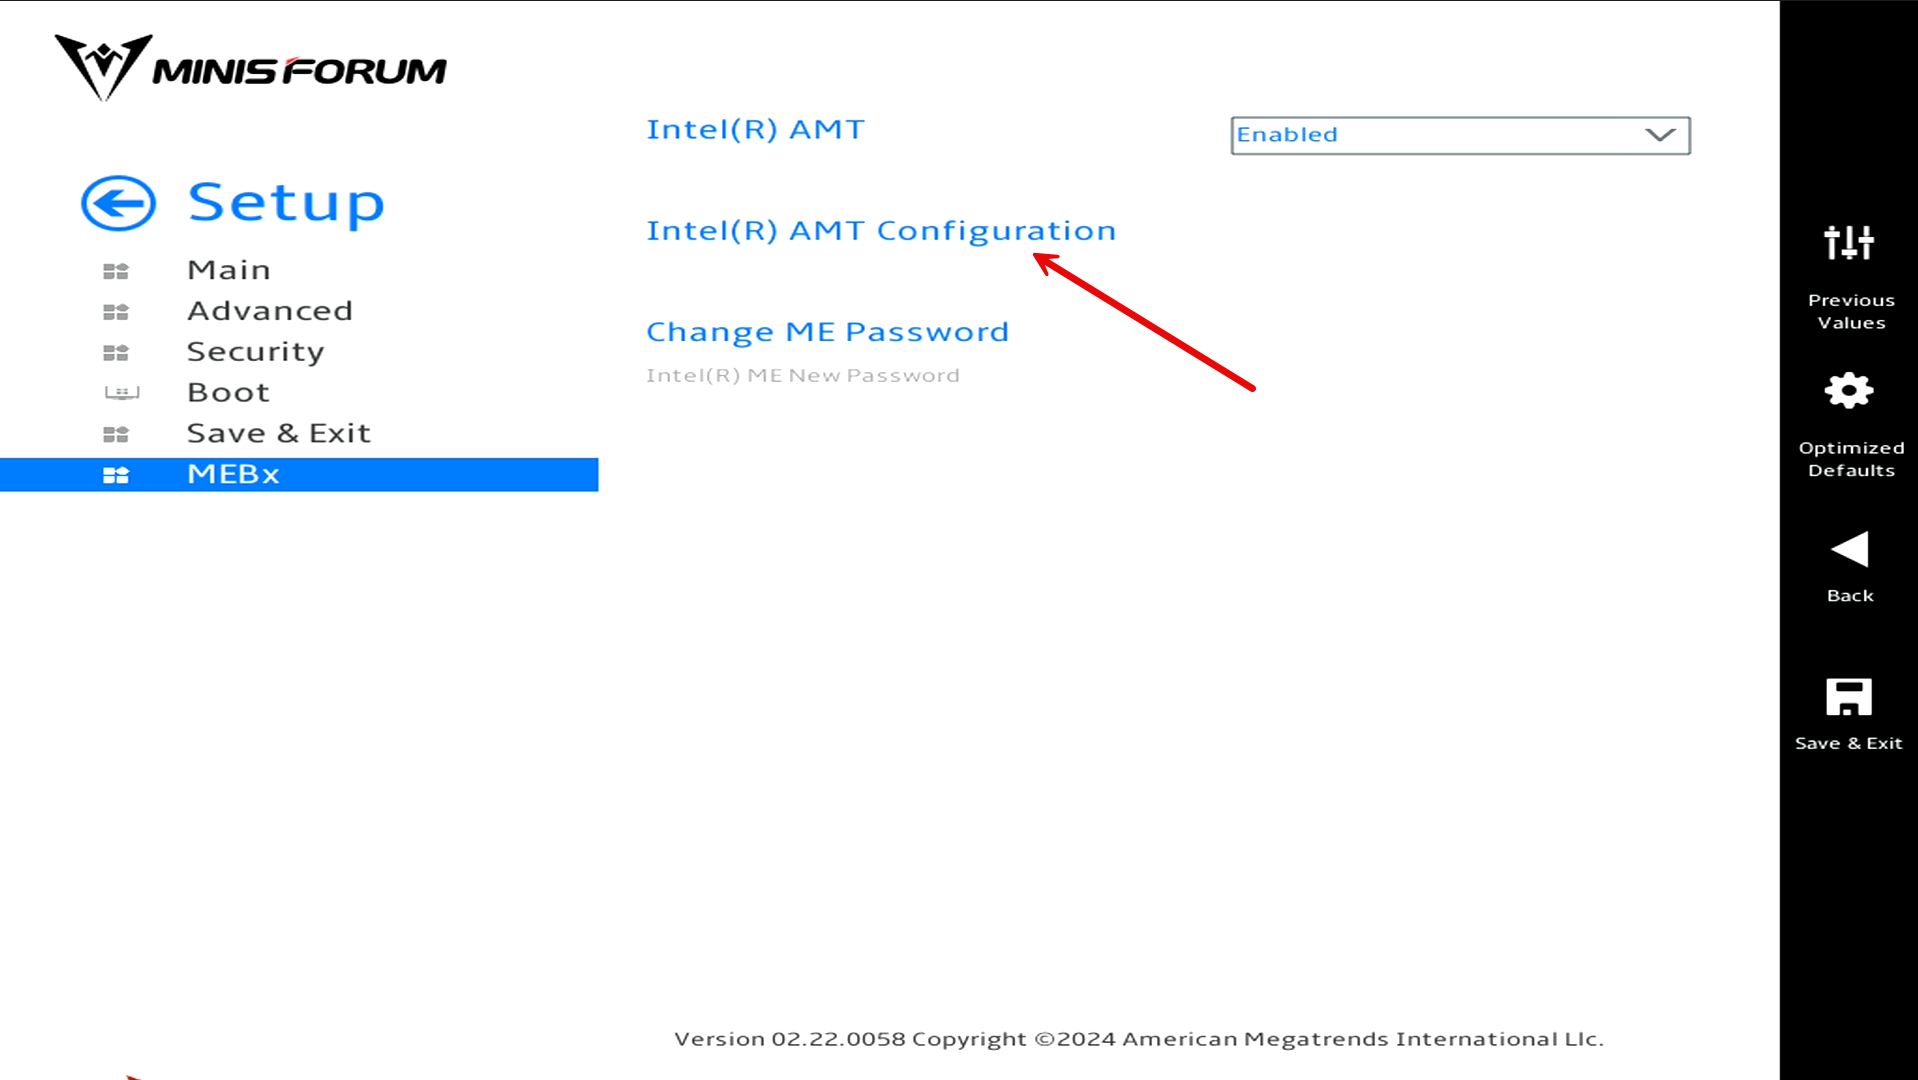
Task: Switch to the Advanced section
Action: (269, 310)
